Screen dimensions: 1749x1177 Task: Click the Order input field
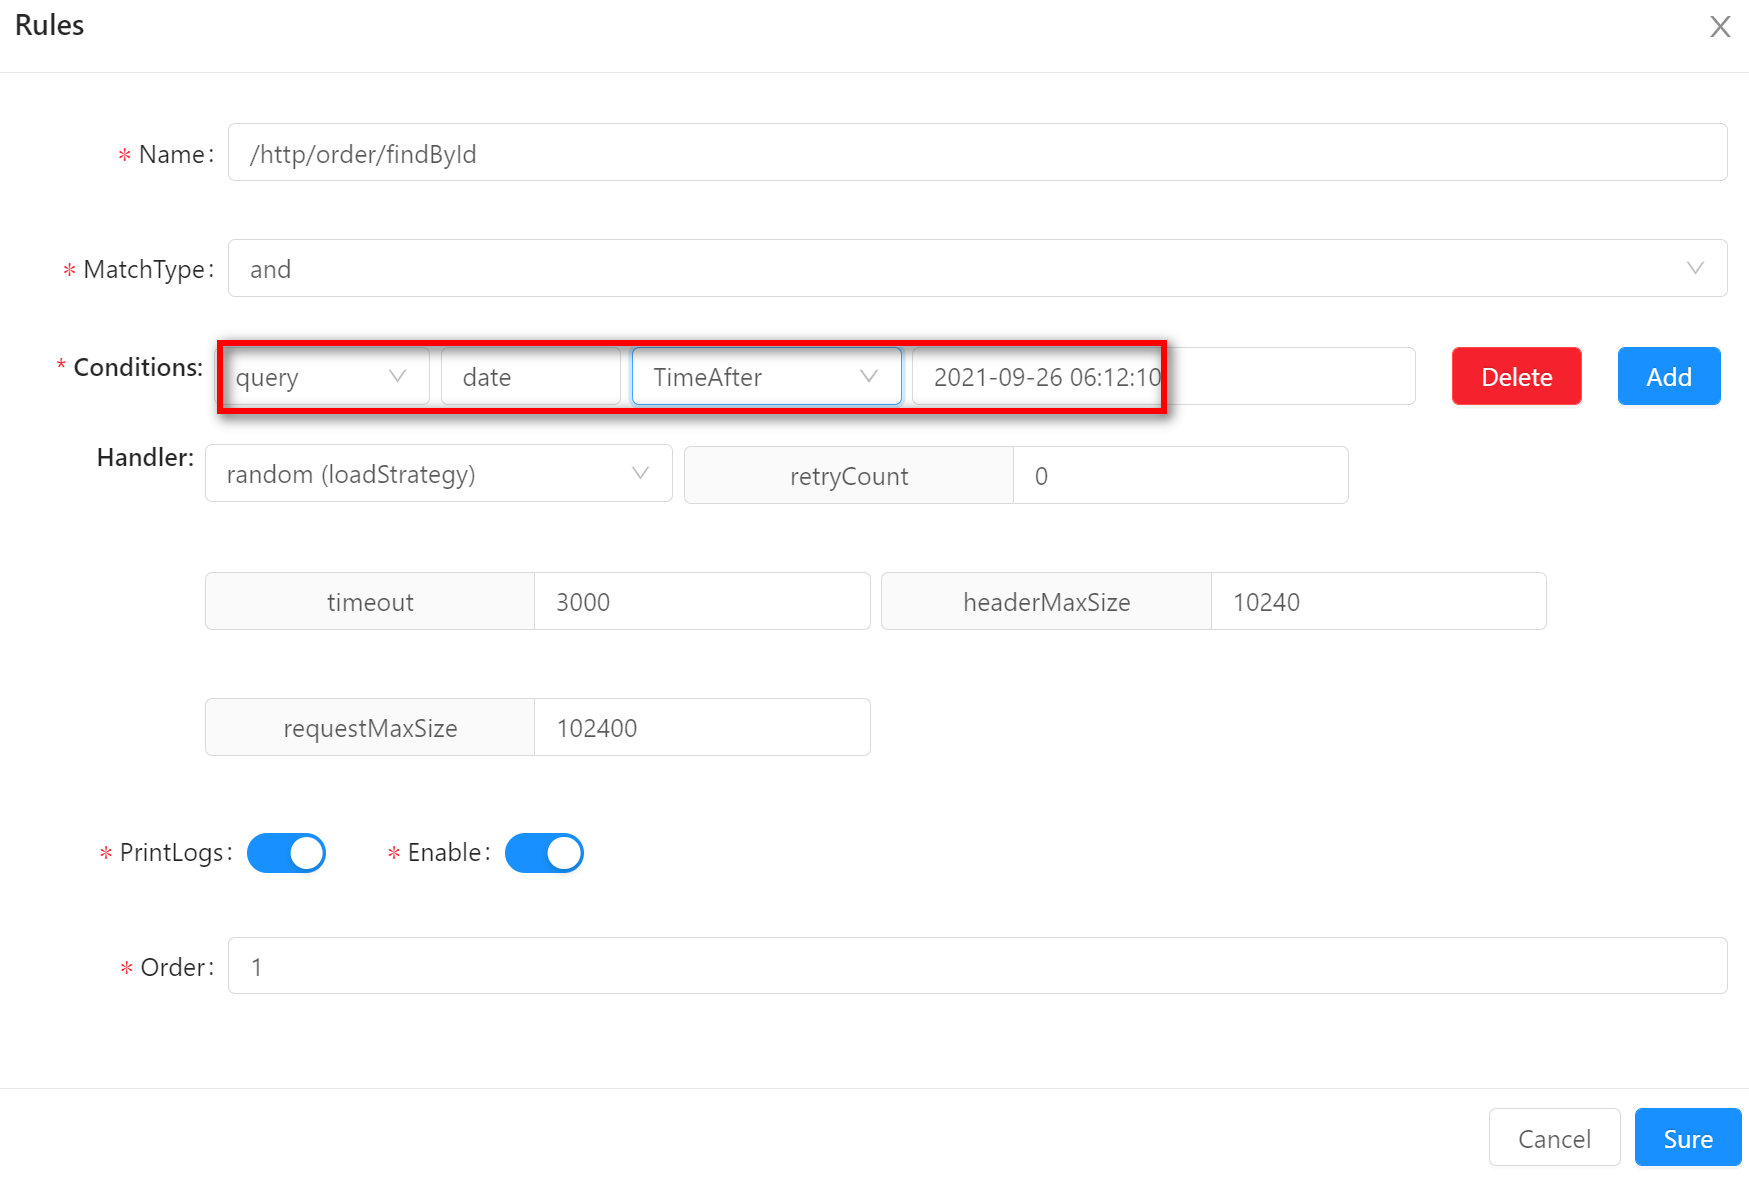pyautogui.click(x=976, y=966)
